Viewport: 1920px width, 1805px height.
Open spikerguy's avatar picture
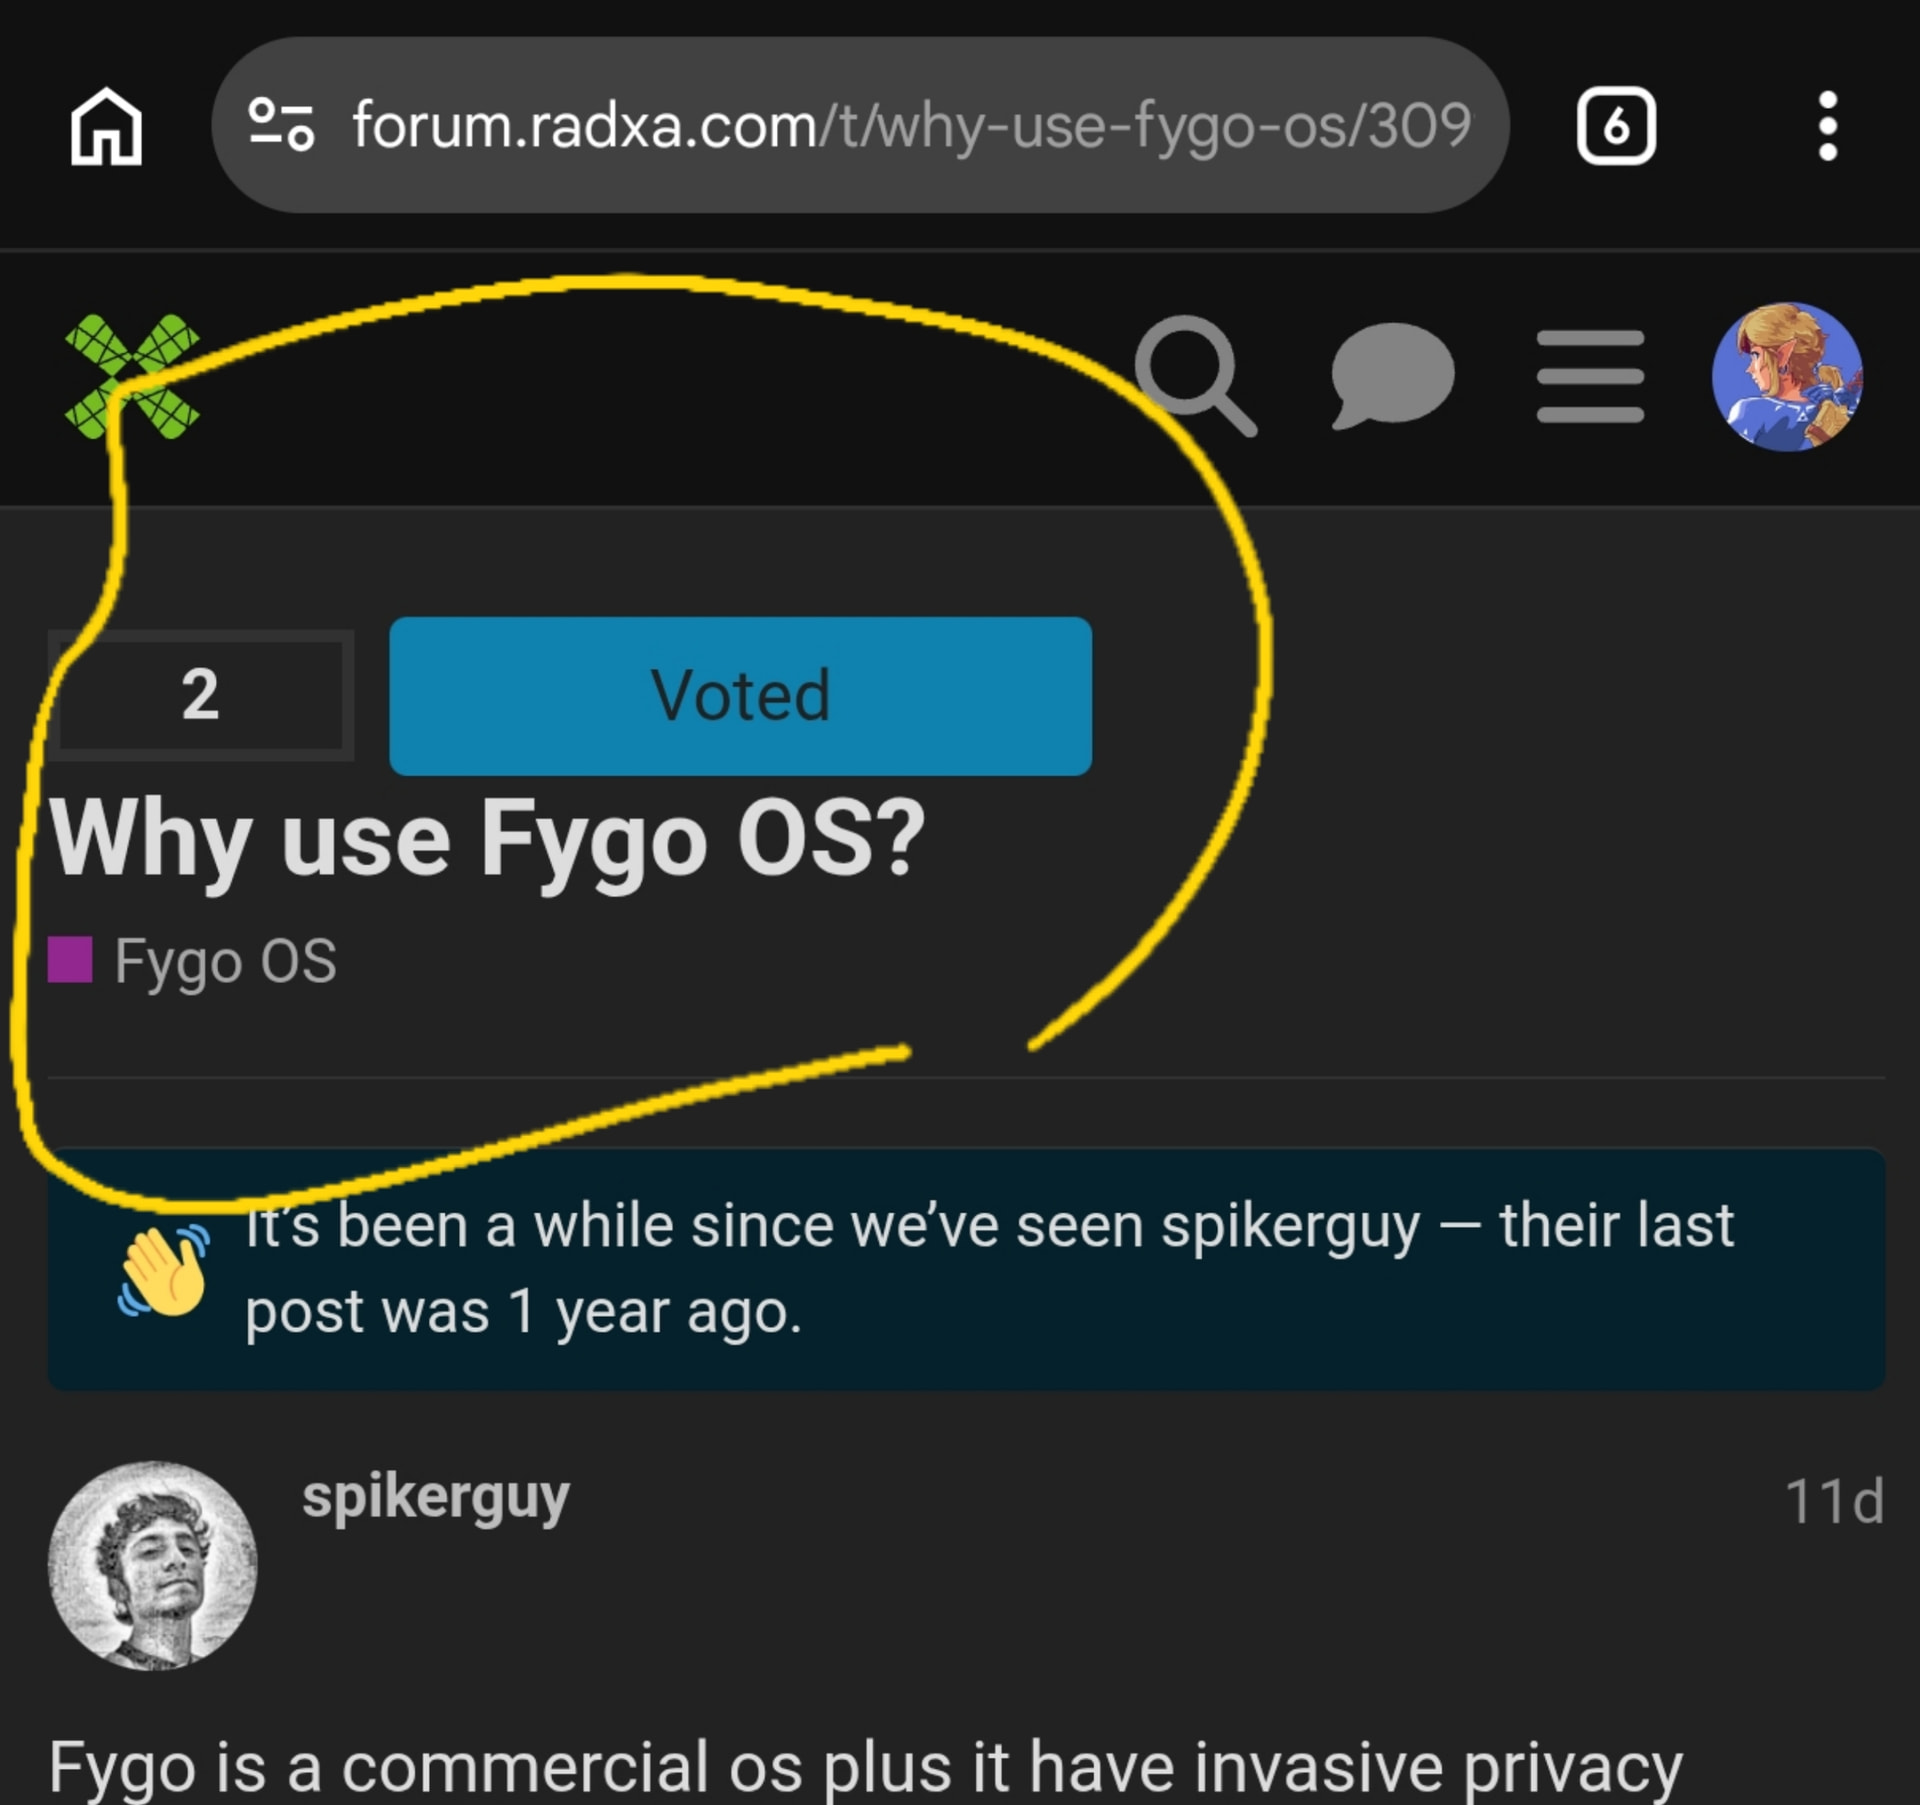coord(153,1565)
